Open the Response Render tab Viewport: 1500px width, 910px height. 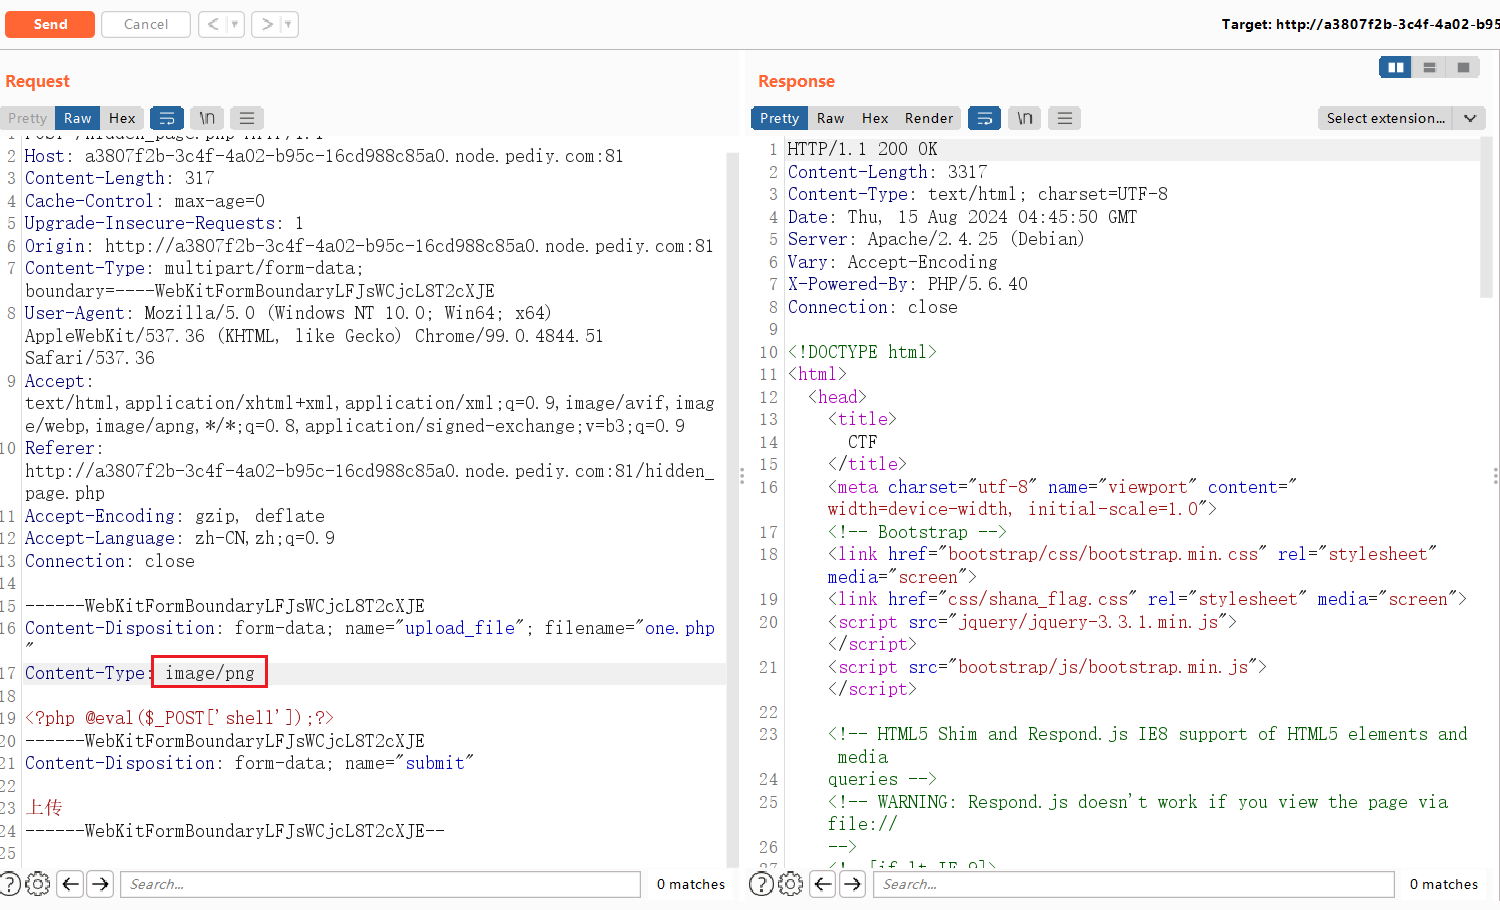click(929, 118)
